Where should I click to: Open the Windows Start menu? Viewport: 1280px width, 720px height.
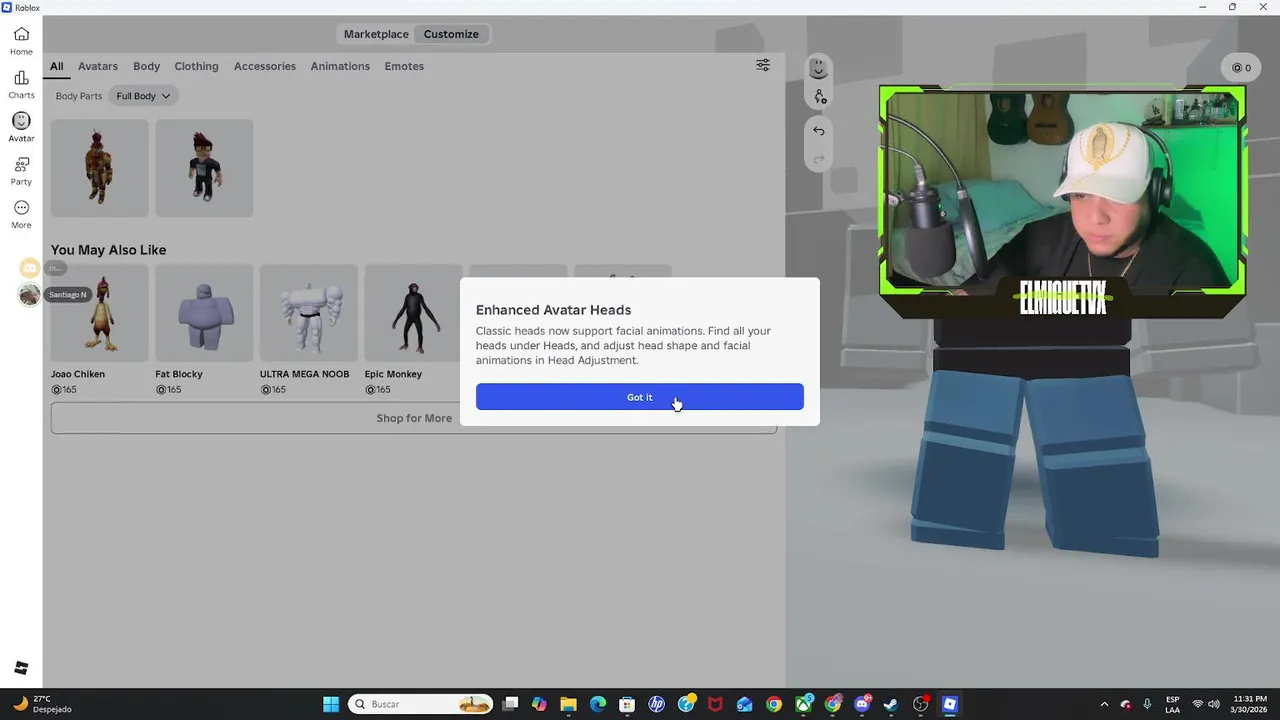pos(331,704)
